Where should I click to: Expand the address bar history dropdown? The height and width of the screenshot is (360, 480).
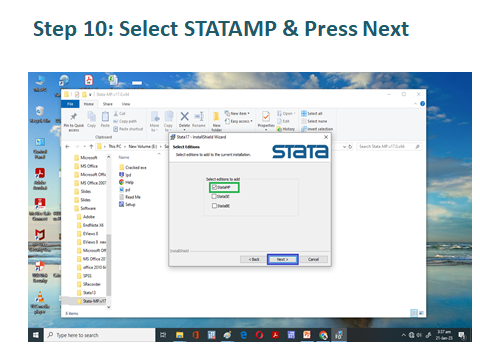click(x=344, y=147)
